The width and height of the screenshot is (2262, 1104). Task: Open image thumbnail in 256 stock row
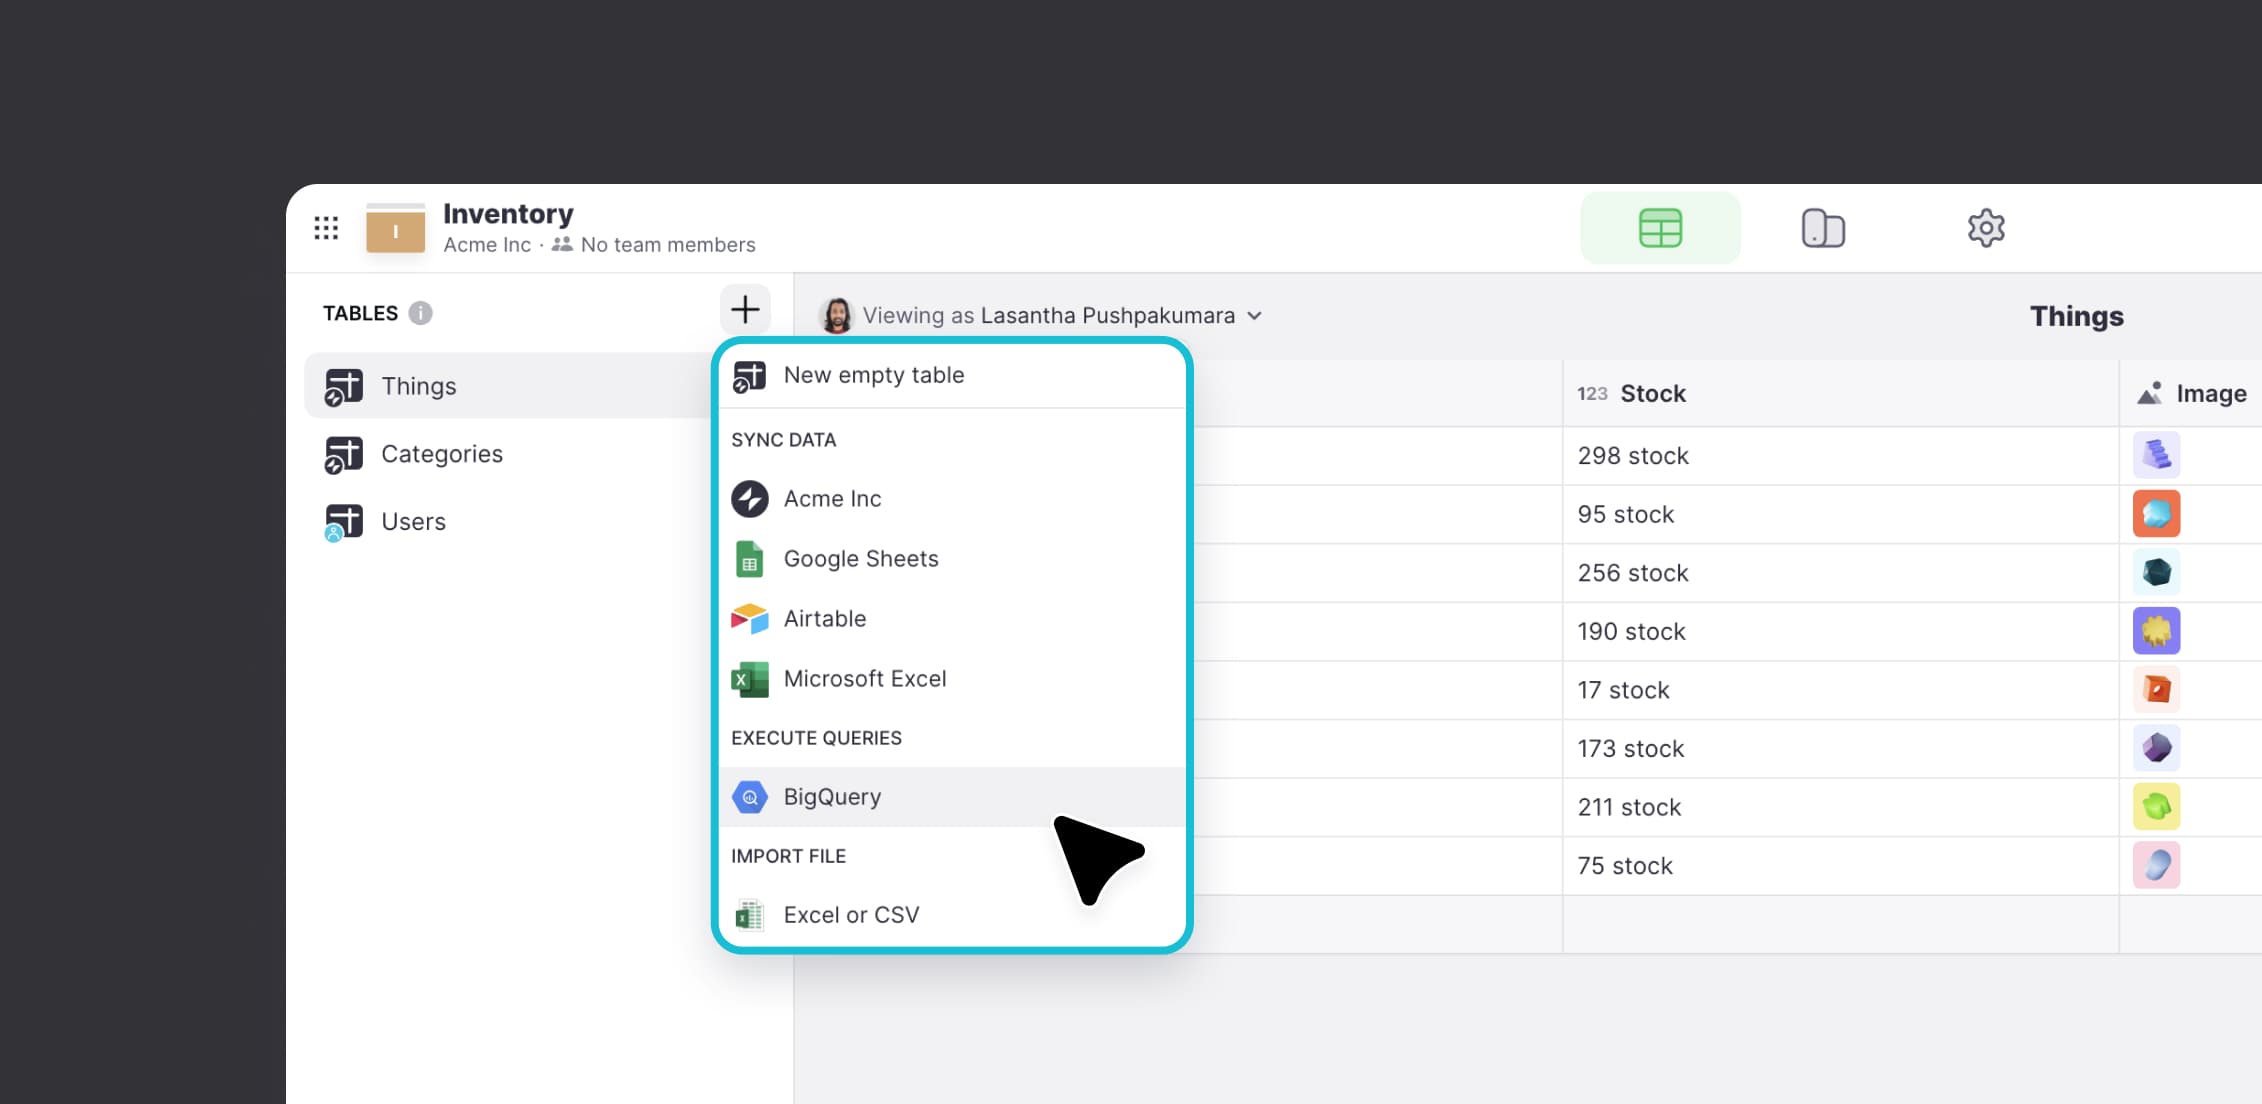pyautogui.click(x=2157, y=572)
